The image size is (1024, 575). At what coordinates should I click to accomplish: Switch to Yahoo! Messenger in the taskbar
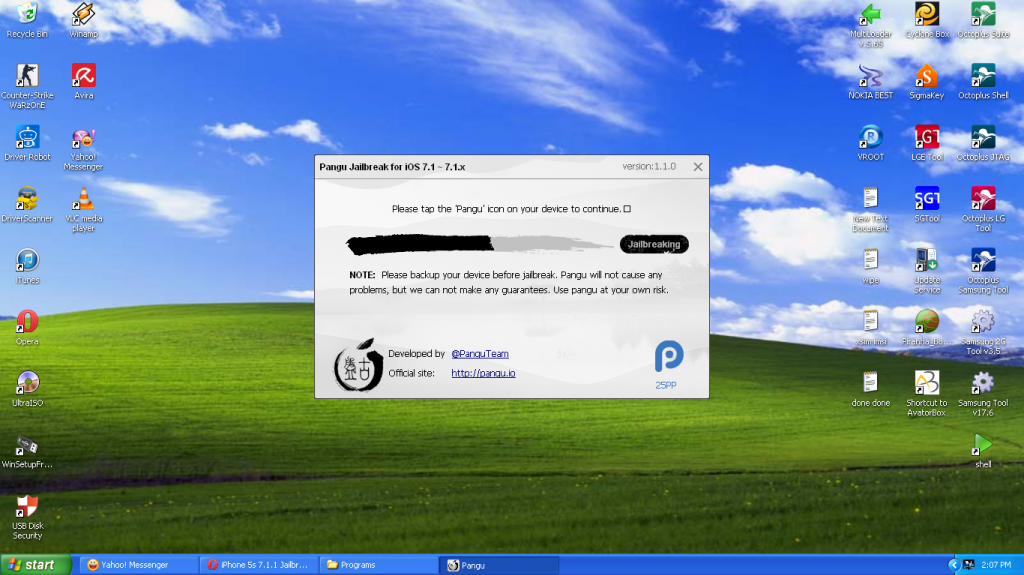click(x=136, y=565)
